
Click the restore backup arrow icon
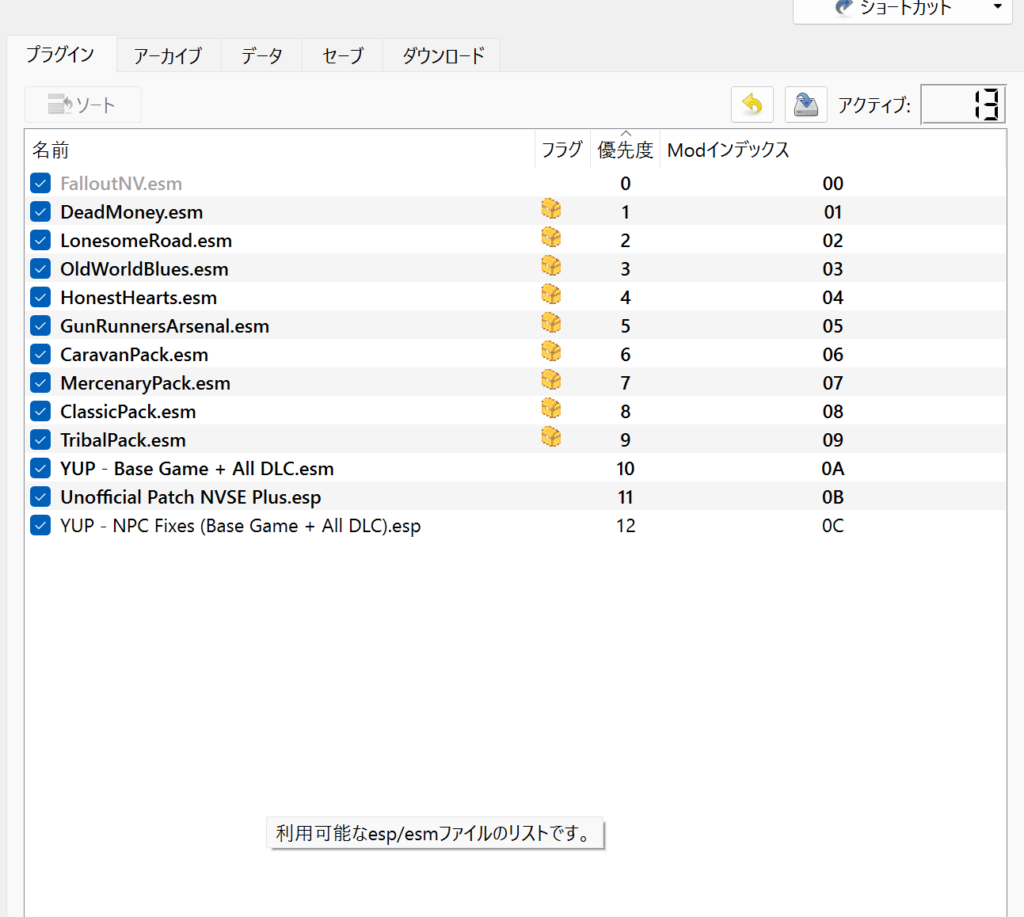(x=752, y=104)
